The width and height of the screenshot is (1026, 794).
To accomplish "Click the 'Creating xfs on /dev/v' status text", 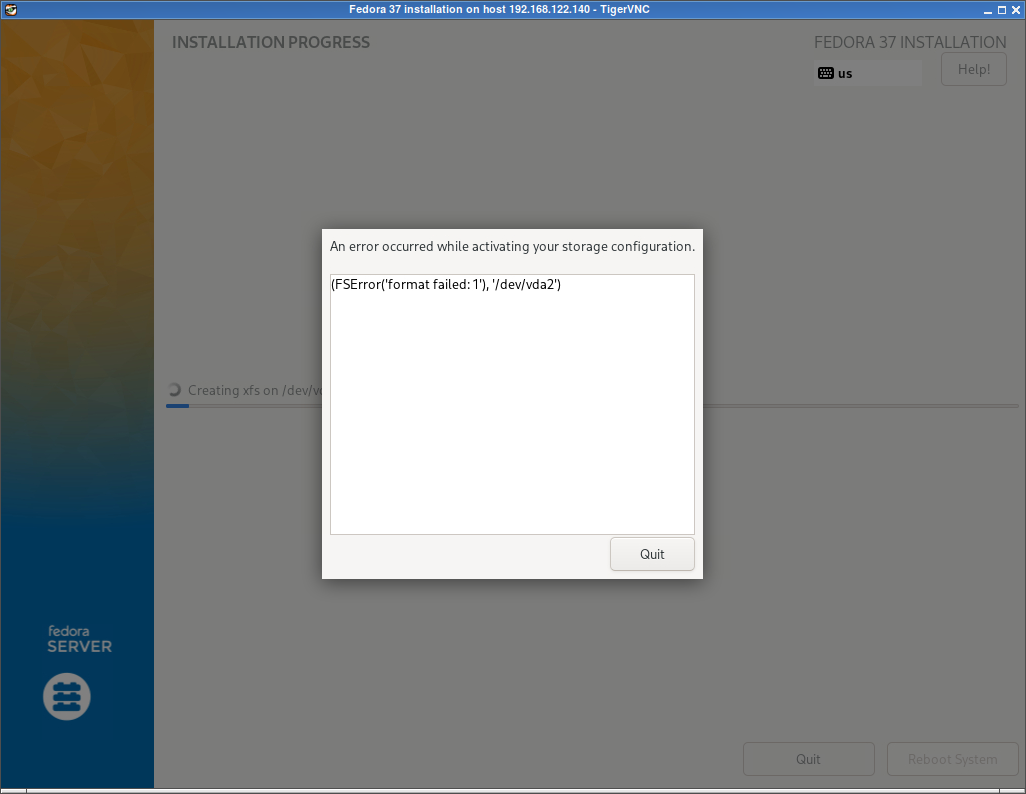I will click(255, 390).
